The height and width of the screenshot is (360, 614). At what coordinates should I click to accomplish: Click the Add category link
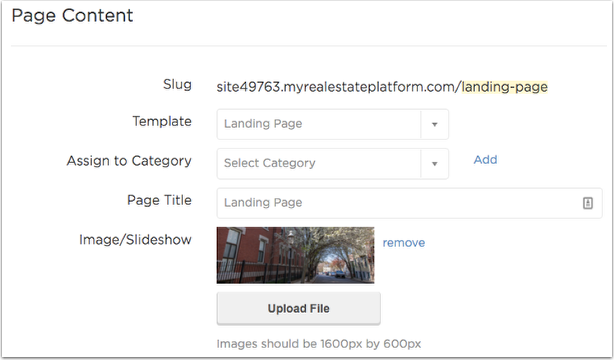[485, 159]
